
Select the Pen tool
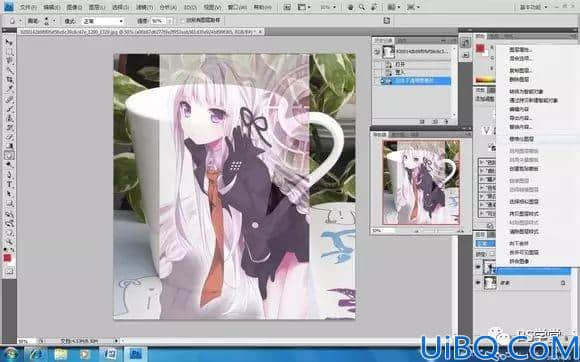(9, 175)
